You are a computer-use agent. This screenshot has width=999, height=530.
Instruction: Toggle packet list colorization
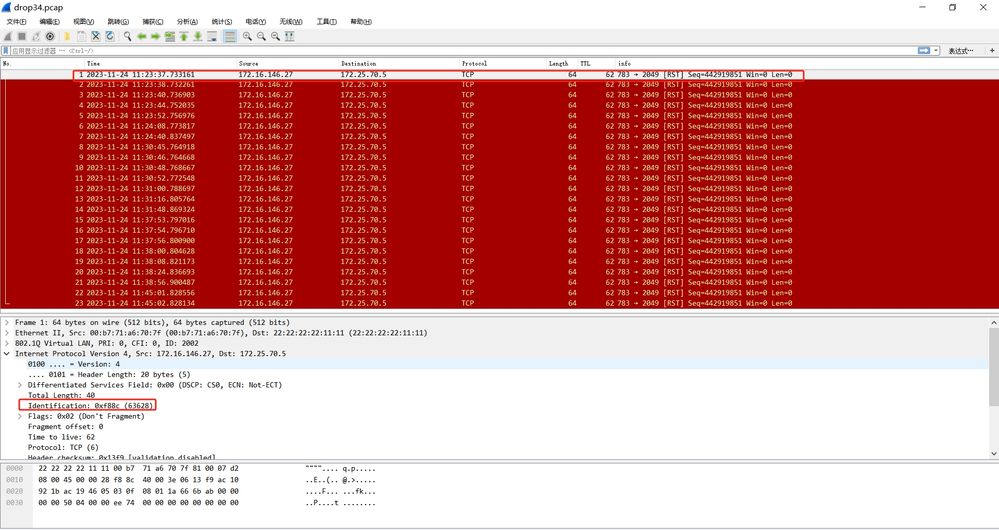pyautogui.click(x=230, y=36)
